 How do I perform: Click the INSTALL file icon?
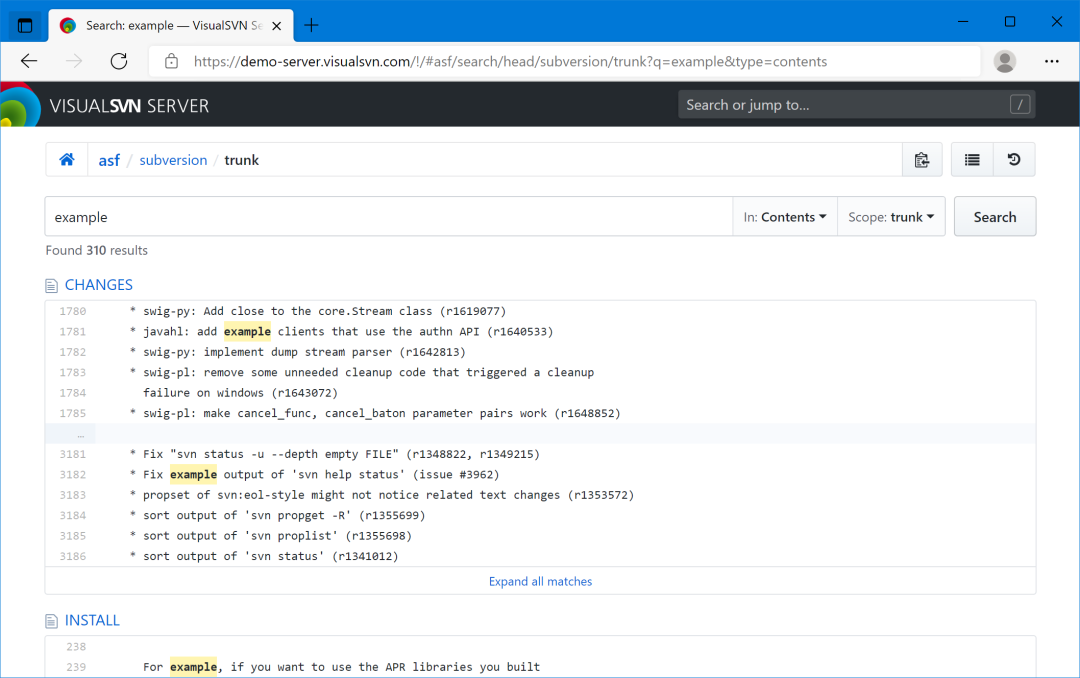click(x=52, y=621)
